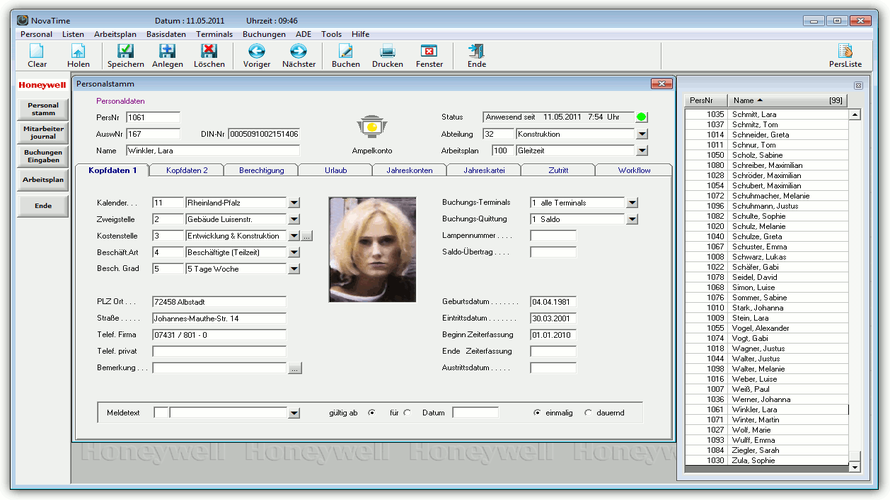Screen dimensions: 890x500
Task: Save record with Speichern icon
Action: pos(125,52)
